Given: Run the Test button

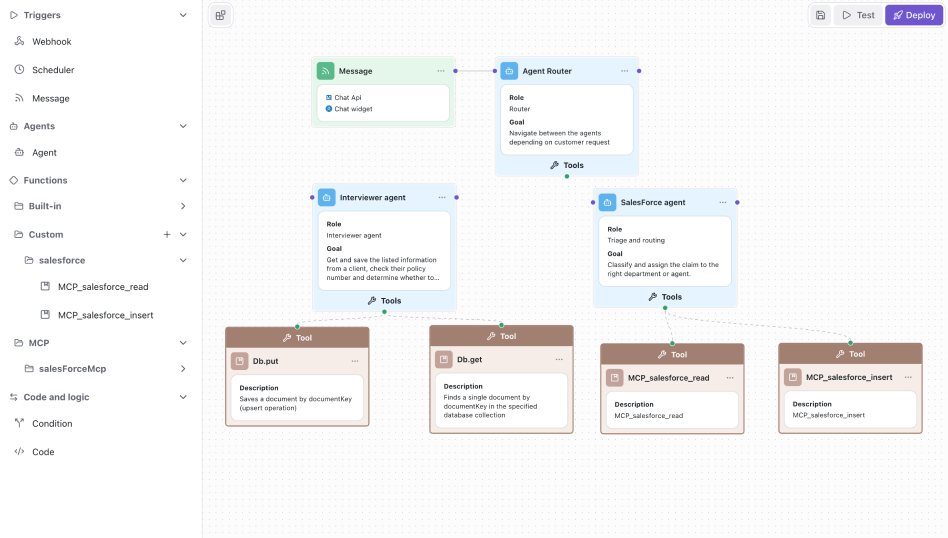Looking at the screenshot, I should point(859,15).
